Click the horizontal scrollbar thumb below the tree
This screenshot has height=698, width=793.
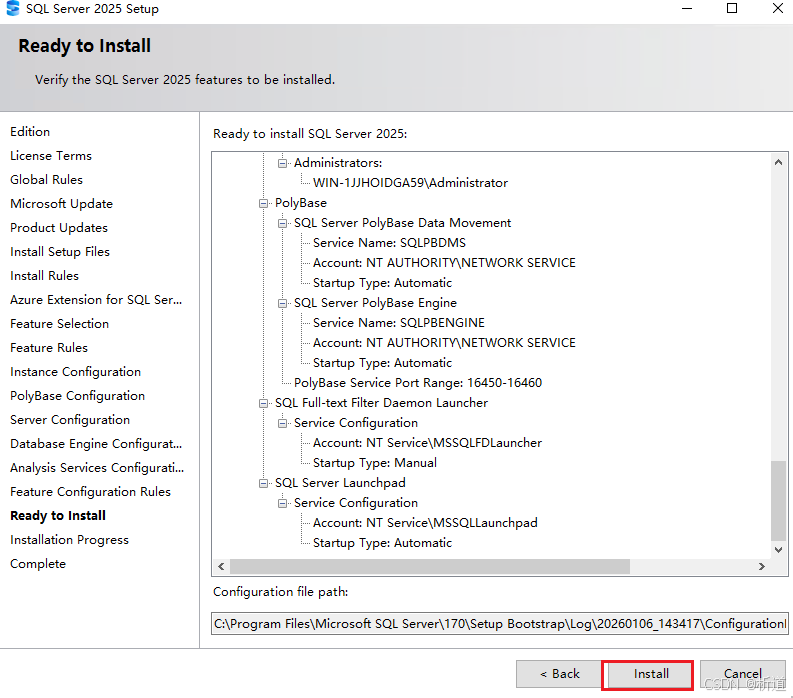[x=430, y=566]
